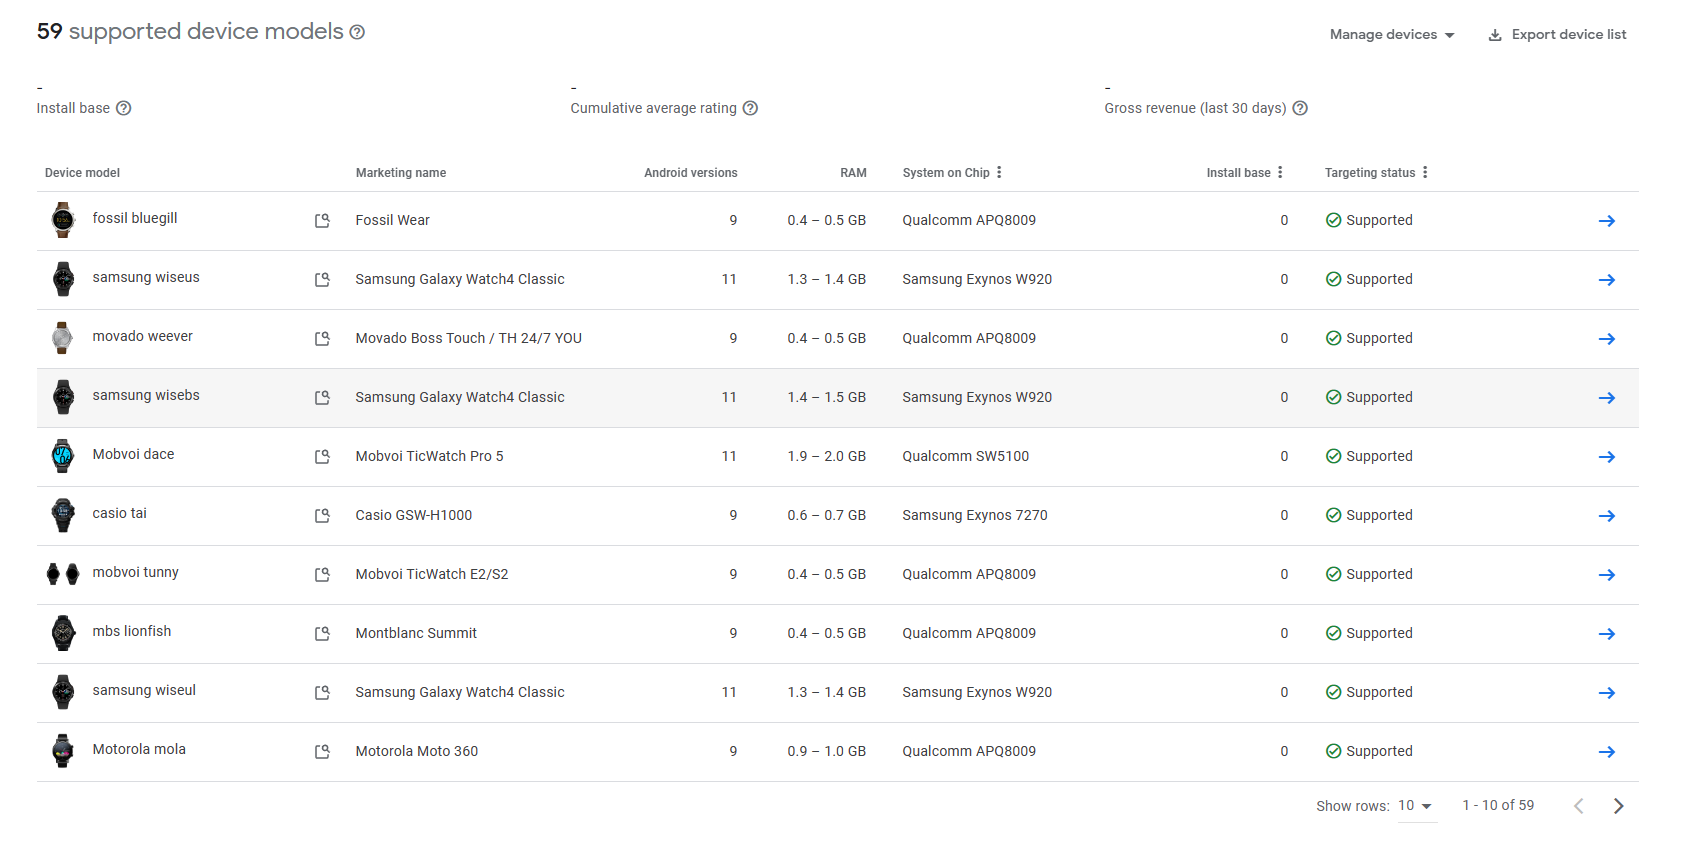The height and width of the screenshot is (847, 1684).
Task: Click the System on Chip header text
Action: point(946,173)
